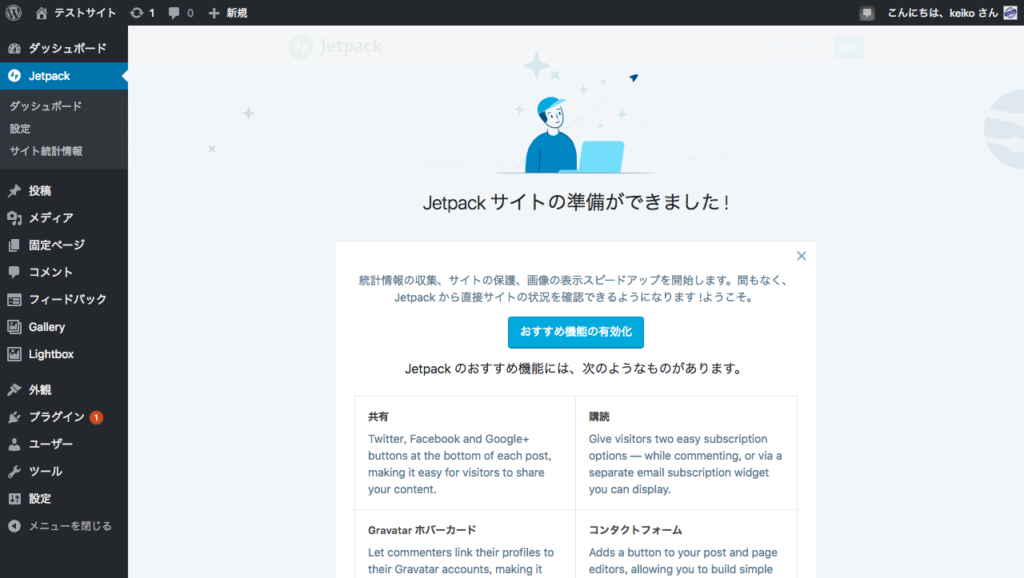1024x578 pixels.
Task: Dismiss the welcome card with the X
Action: pyautogui.click(x=801, y=256)
